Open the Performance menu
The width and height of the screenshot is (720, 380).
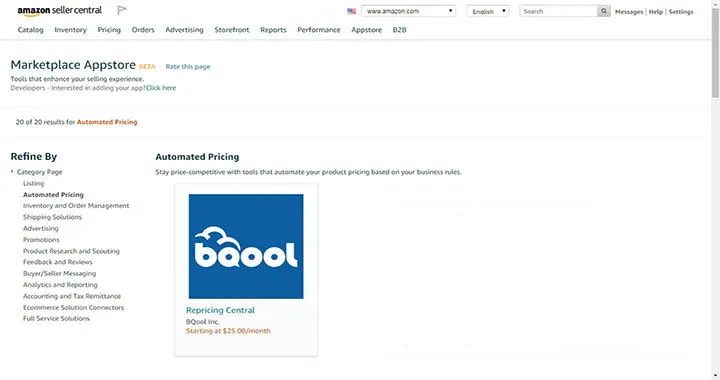click(x=319, y=30)
